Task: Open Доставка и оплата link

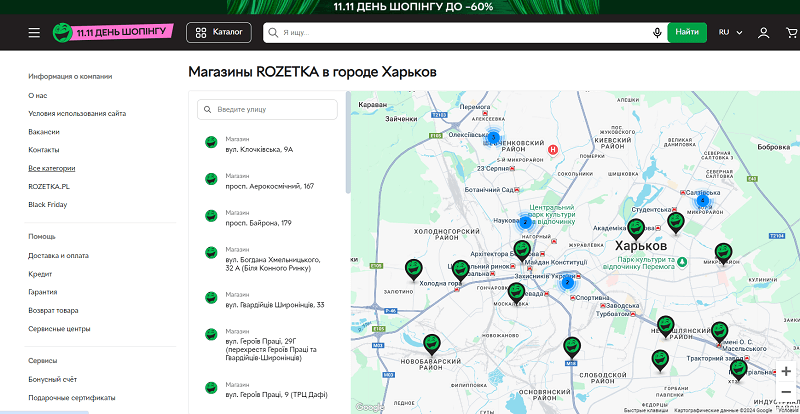Action: (58, 256)
